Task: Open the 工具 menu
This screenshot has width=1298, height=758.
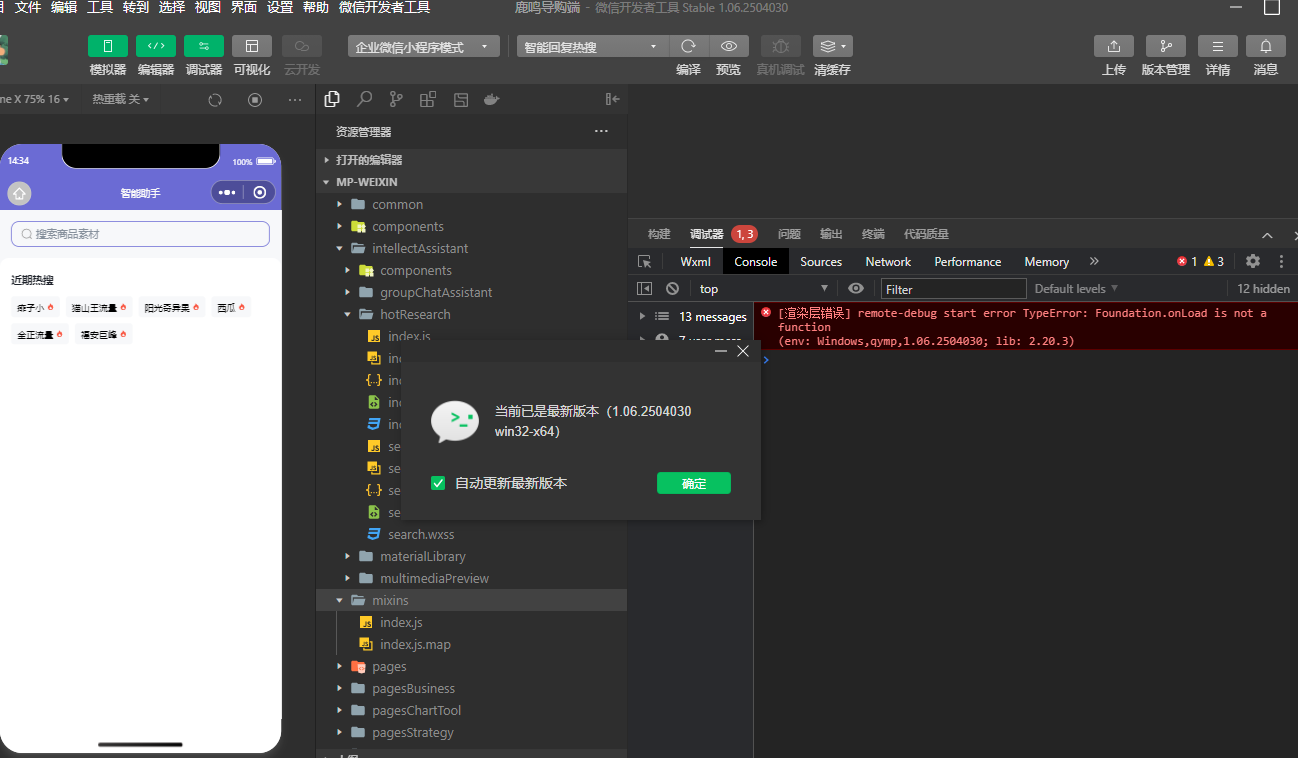Action: point(100,7)
